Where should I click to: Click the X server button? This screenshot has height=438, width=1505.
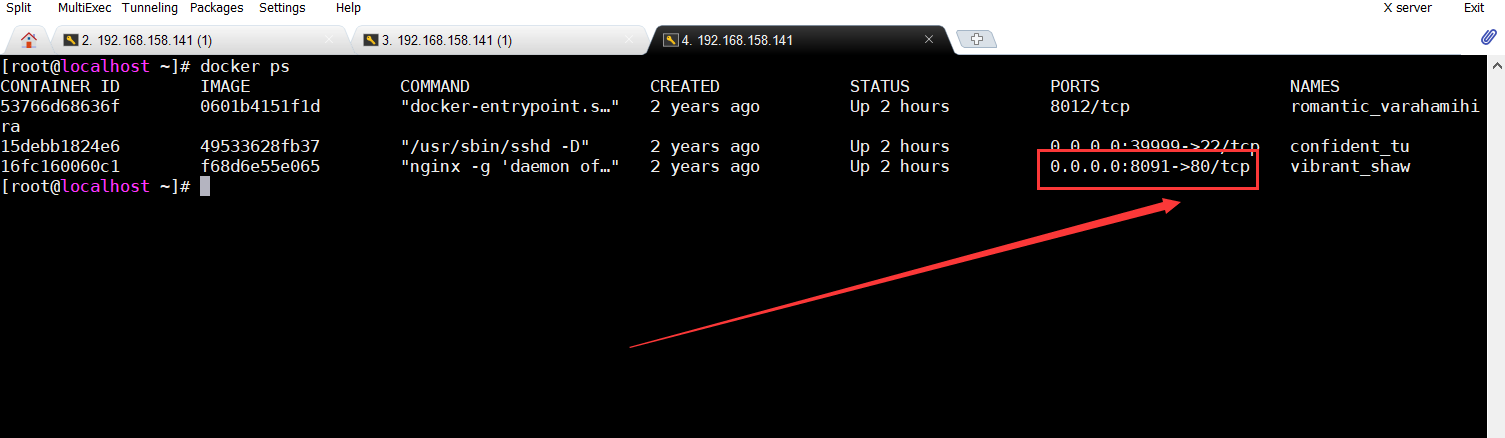(1407, 8)
